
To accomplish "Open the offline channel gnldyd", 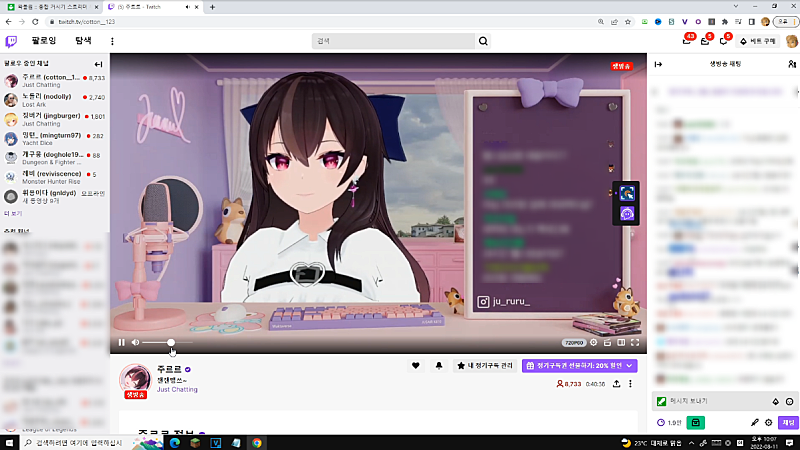I will point(55,196).
